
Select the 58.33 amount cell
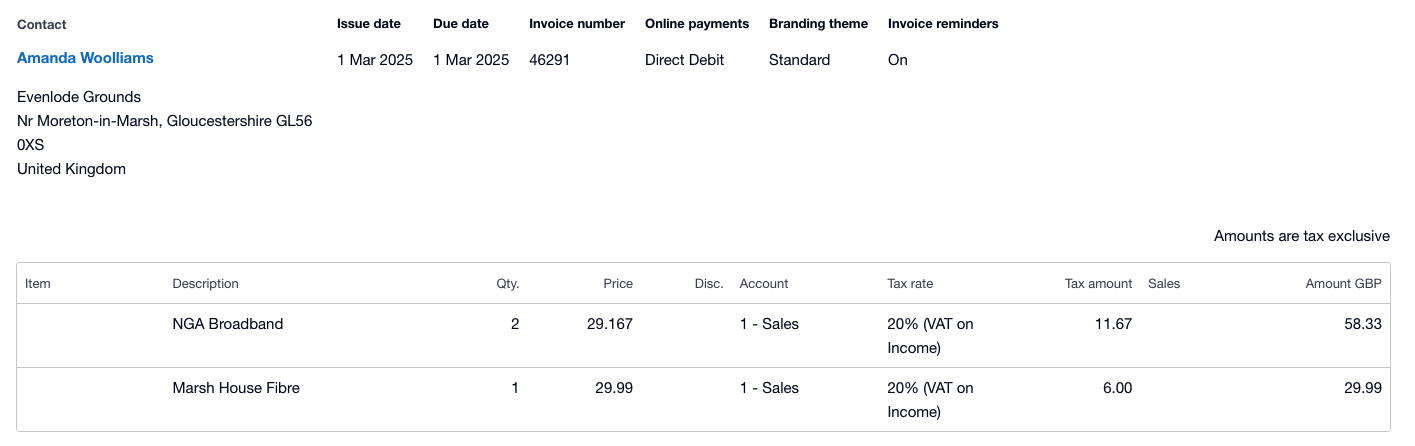point(1363,324)
